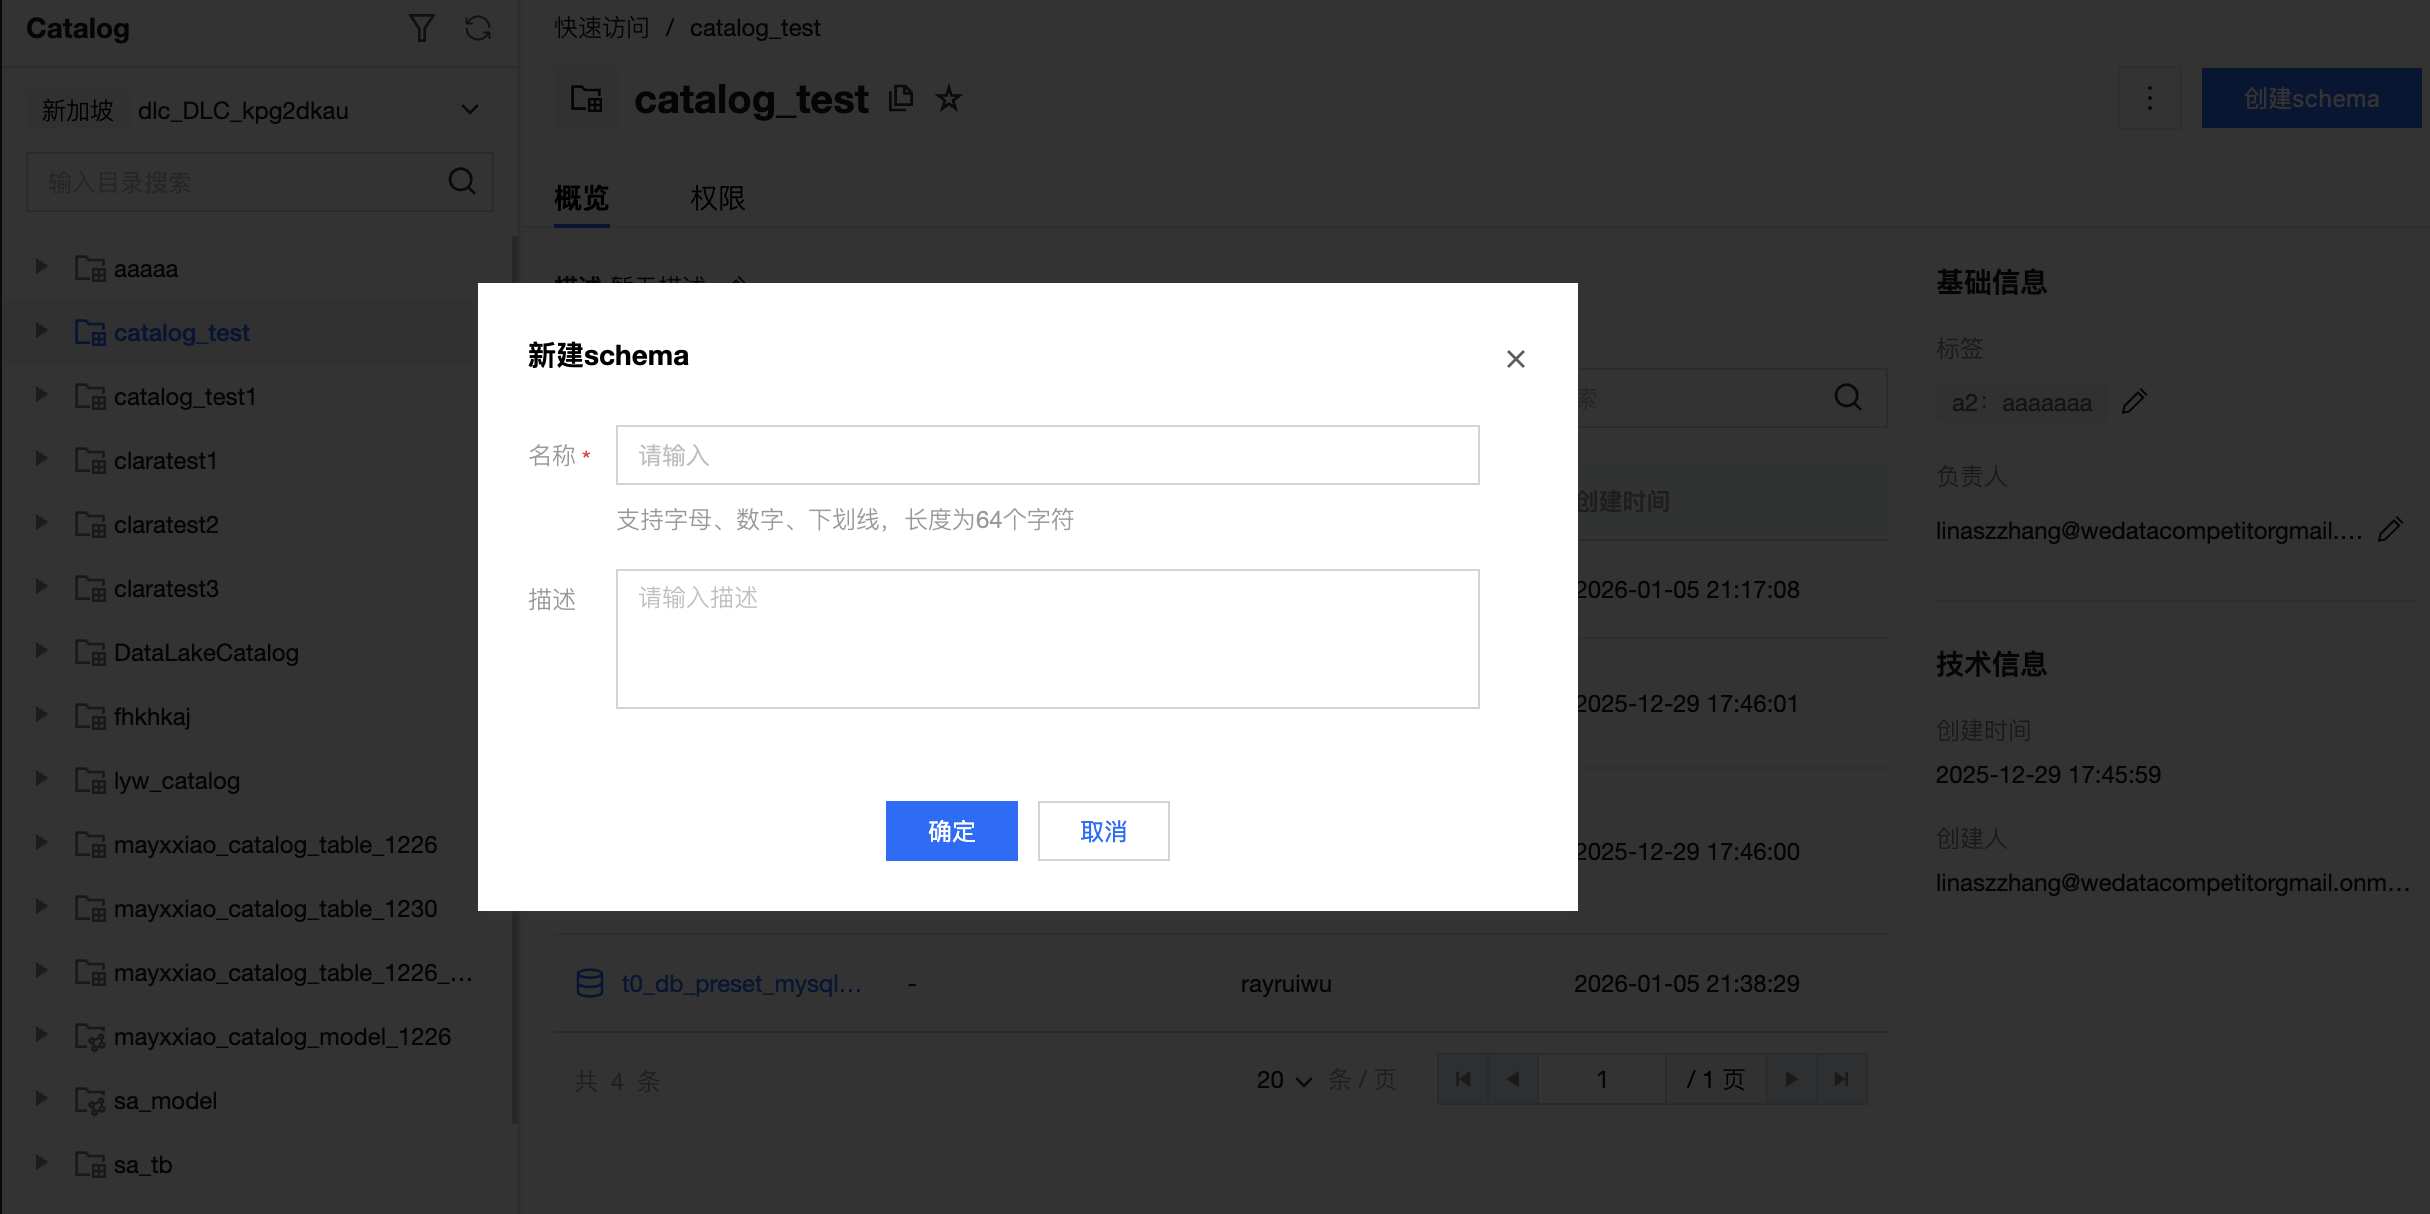The height and width of the screenshot is (1214, 2430).
Task: Click the catalog filter funnel icon
Action: (421, 28)
